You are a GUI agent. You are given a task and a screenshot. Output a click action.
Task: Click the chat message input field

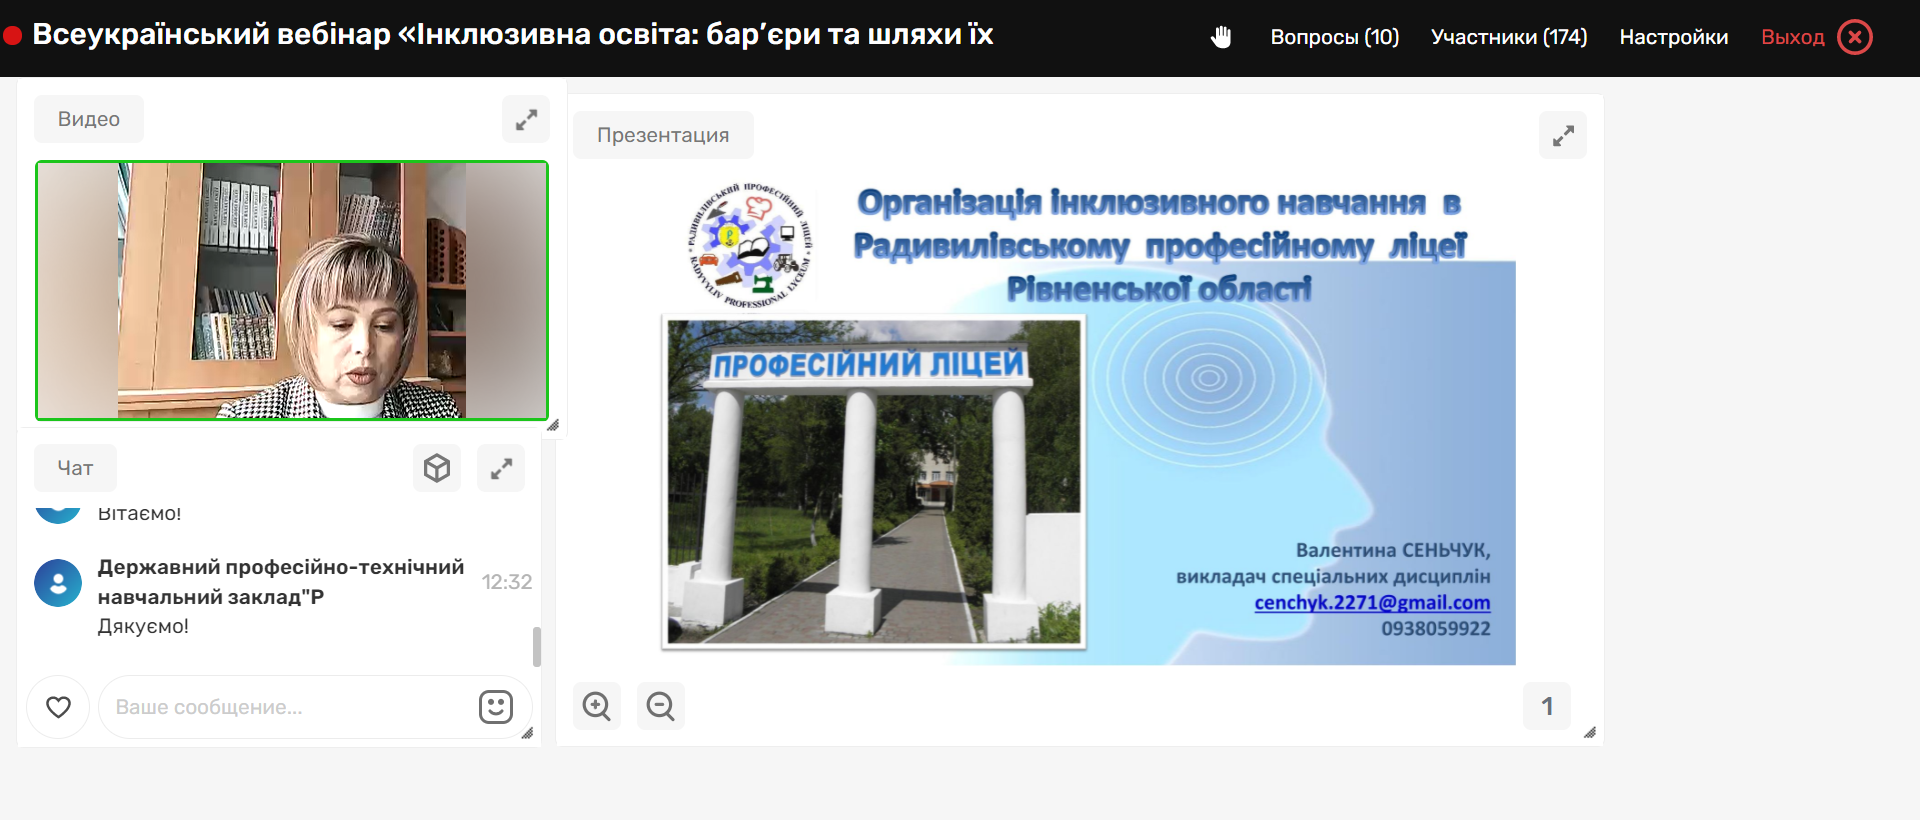click(290, 707)
